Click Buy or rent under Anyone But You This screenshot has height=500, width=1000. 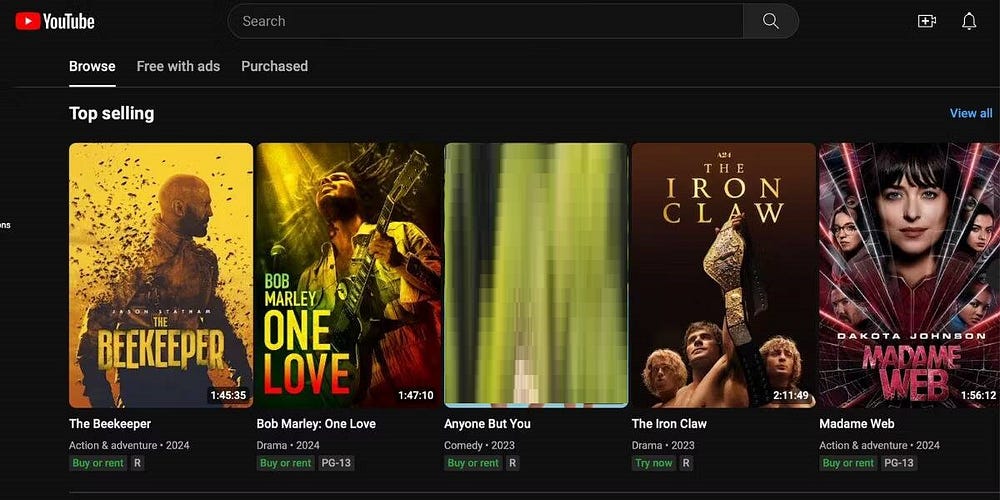pos(472,463)
